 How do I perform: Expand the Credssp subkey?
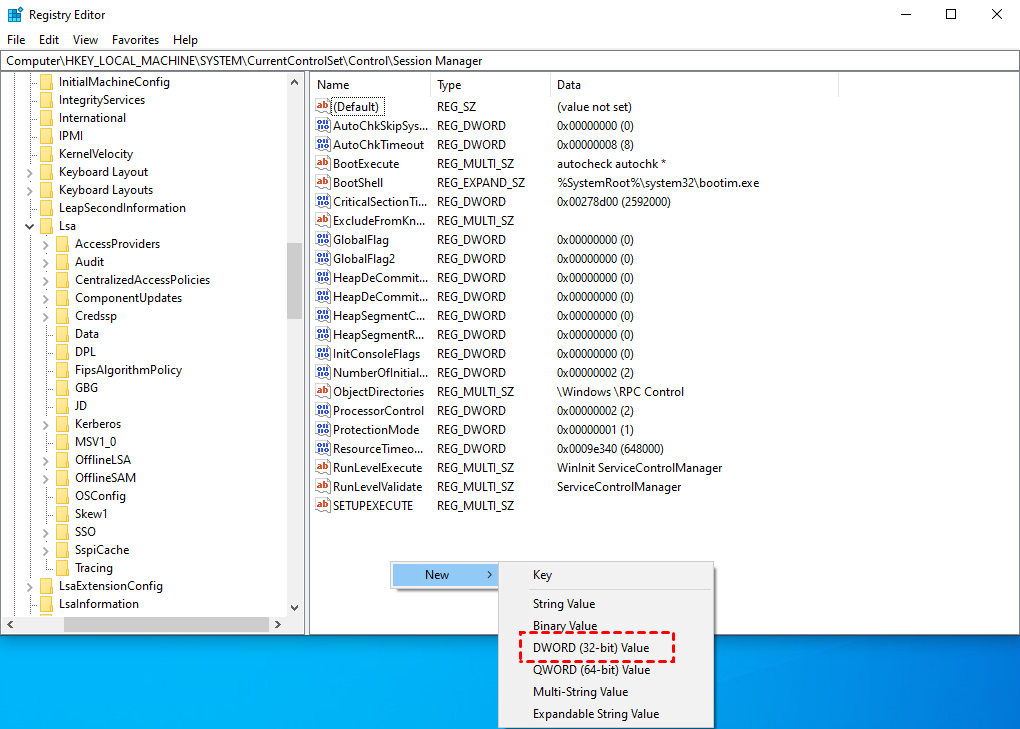coord(45,316)
